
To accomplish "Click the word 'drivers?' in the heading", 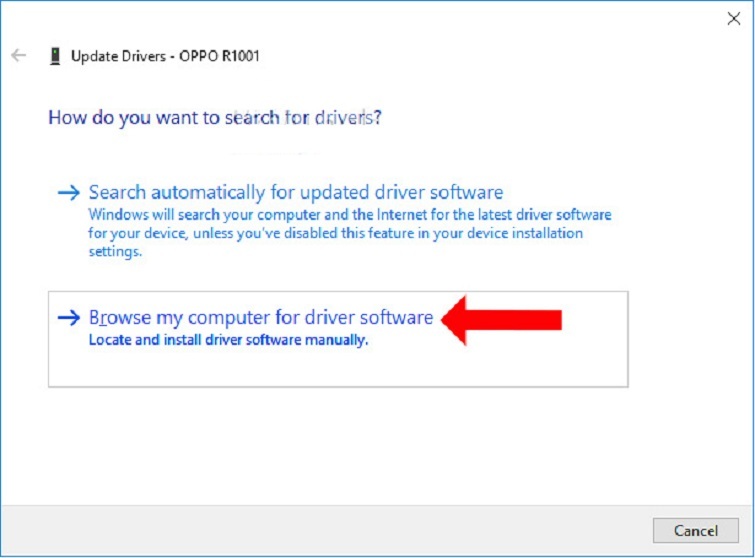I will pyautogui.click(x=347, y=118).
